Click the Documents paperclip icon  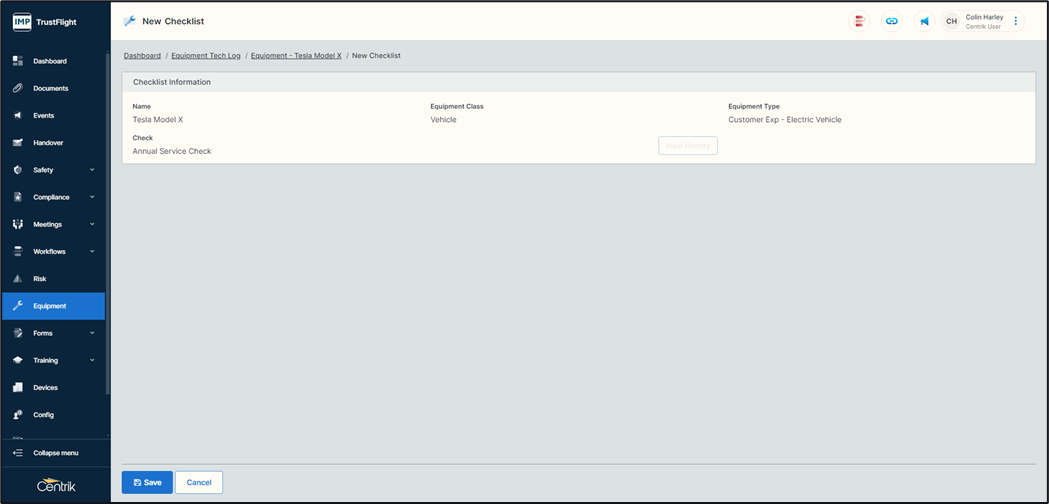(x=18, y=88)
